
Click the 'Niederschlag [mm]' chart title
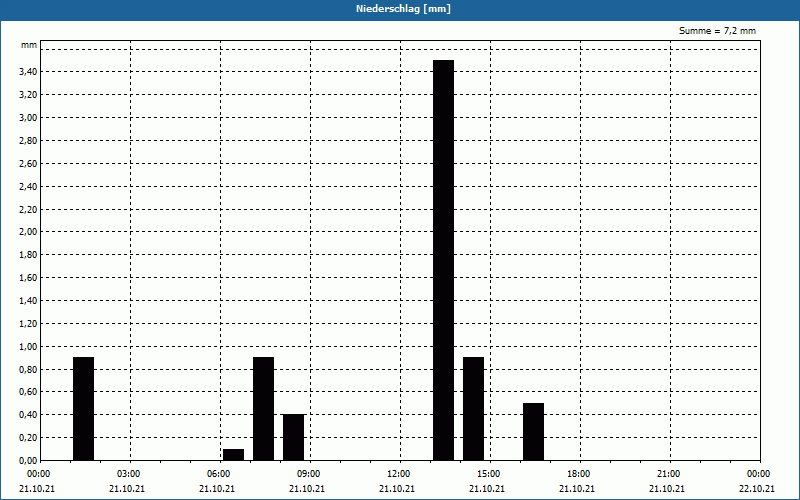point(403,9)
